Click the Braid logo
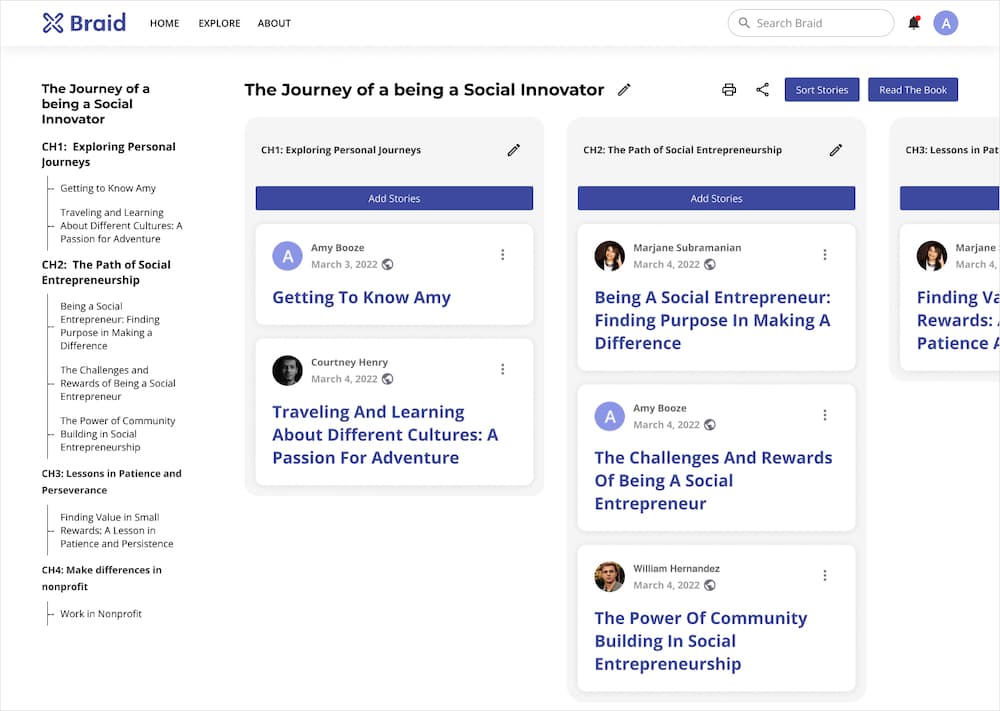The image size is (1000, 711). (84, 23)
